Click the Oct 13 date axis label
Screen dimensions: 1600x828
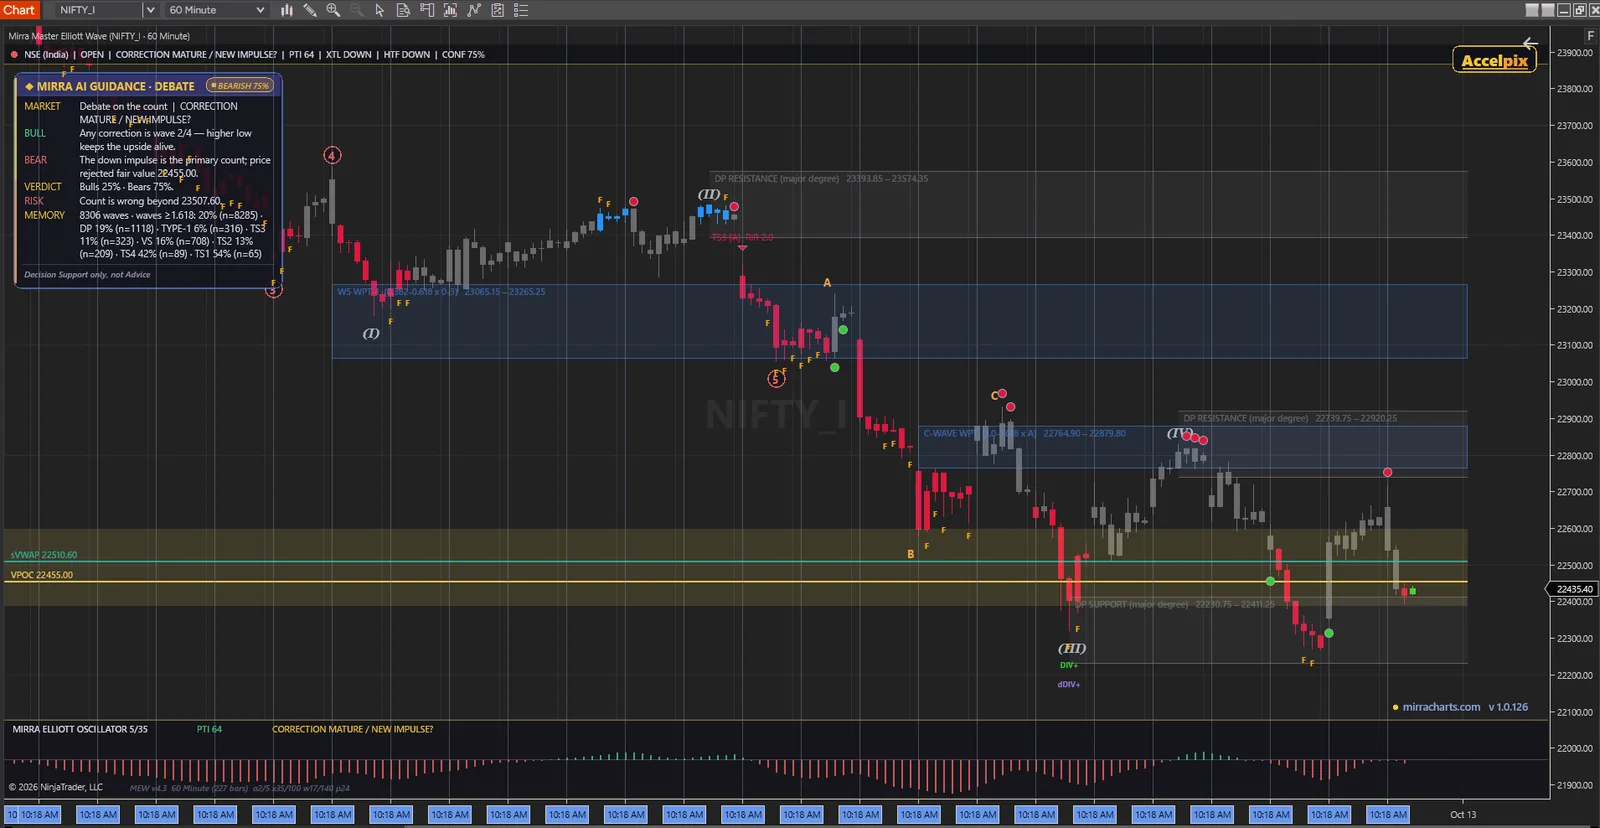pyautogui.click(x=1463, y=814)
